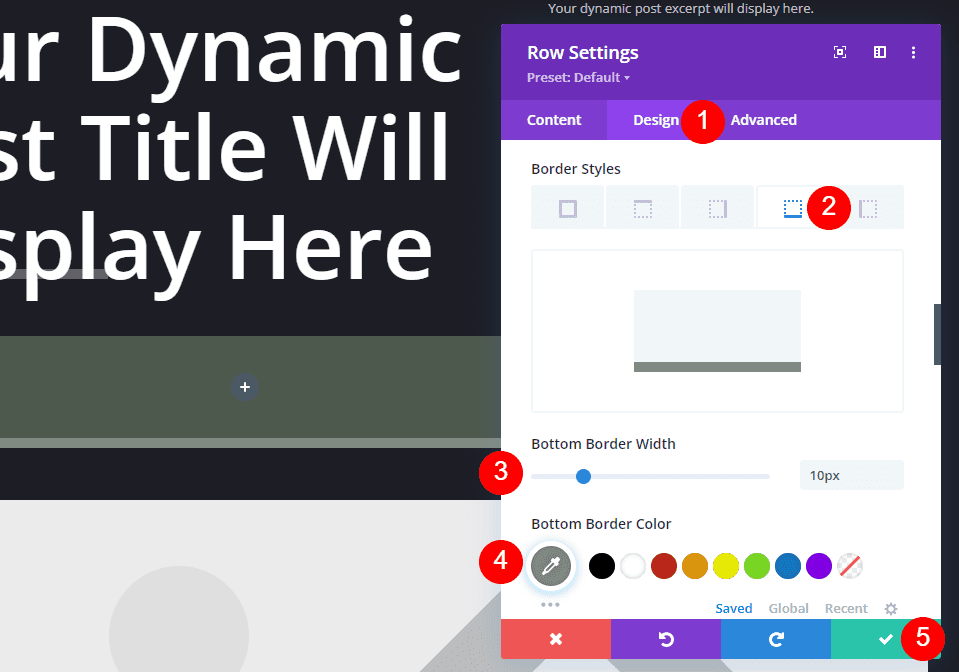This screenshot has height=672, width=959.
Task: Open the Row Settings three-dot menu
Action: (x=913, y=53)
